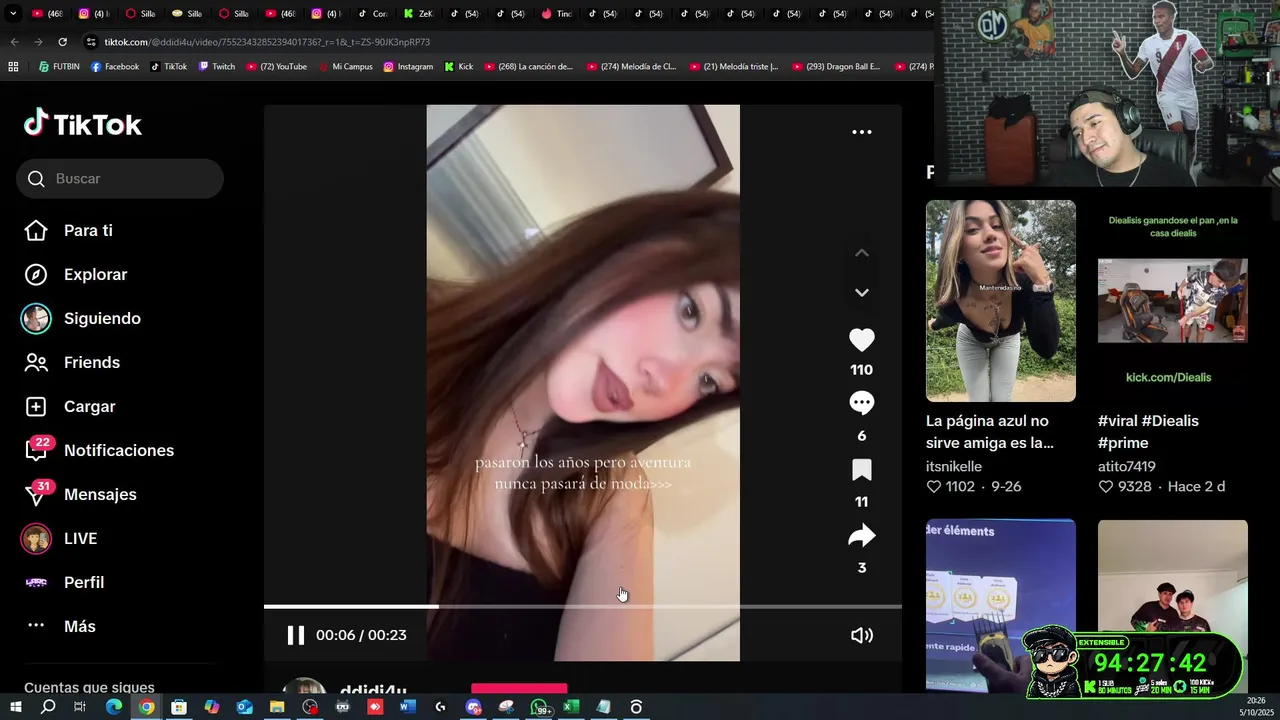Open the TikTok bookmark
Viewport: 1280px width, 720px height.
(169, 67)
